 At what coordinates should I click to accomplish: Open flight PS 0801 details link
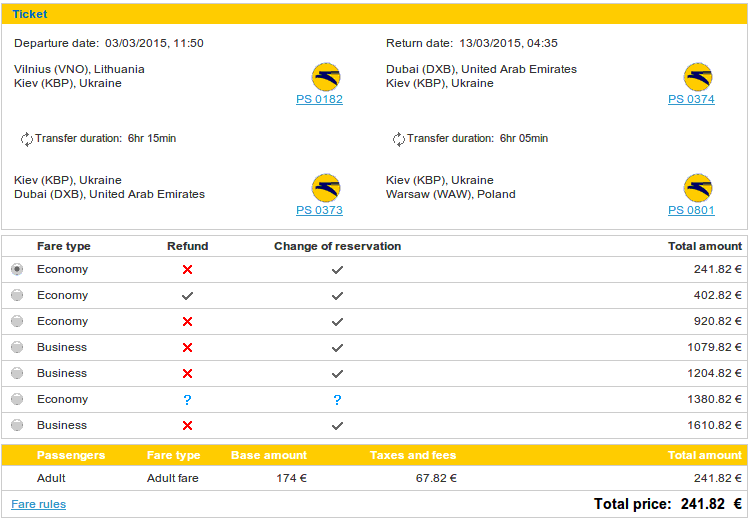tap(691, 210)
